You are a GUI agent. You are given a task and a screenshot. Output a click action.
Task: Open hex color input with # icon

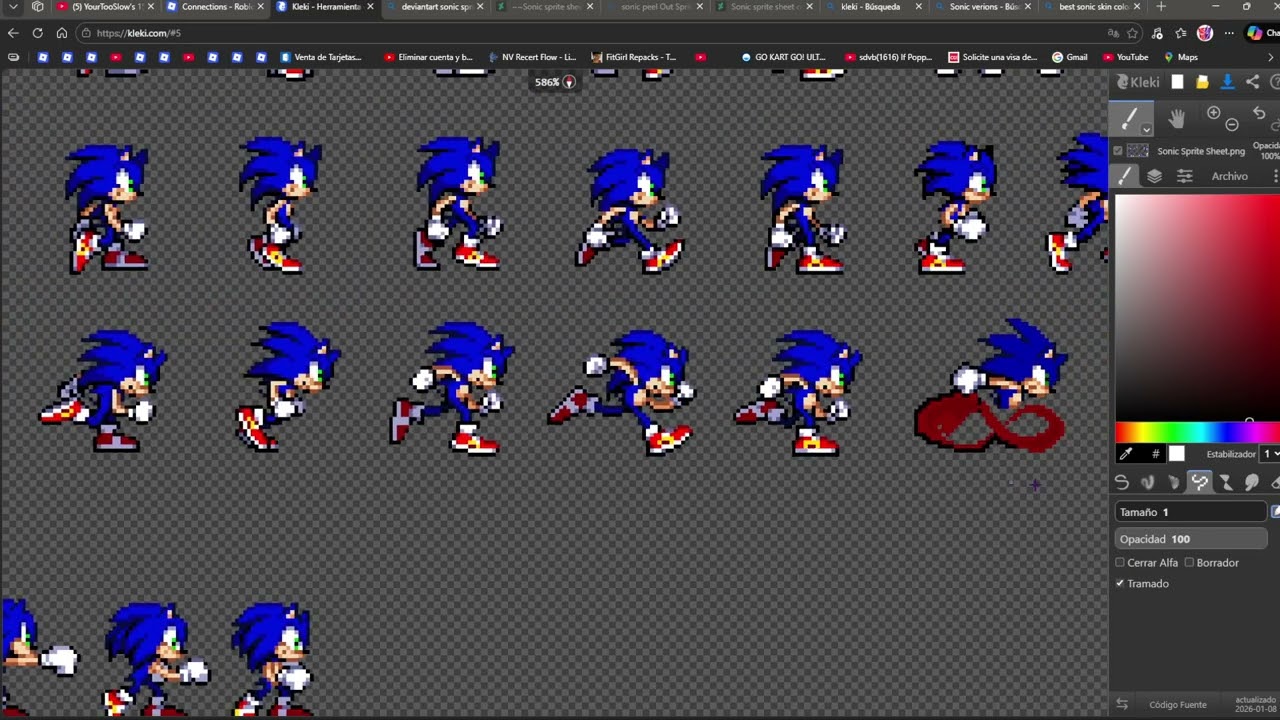pyautogui.click(x=1155, y=454)
